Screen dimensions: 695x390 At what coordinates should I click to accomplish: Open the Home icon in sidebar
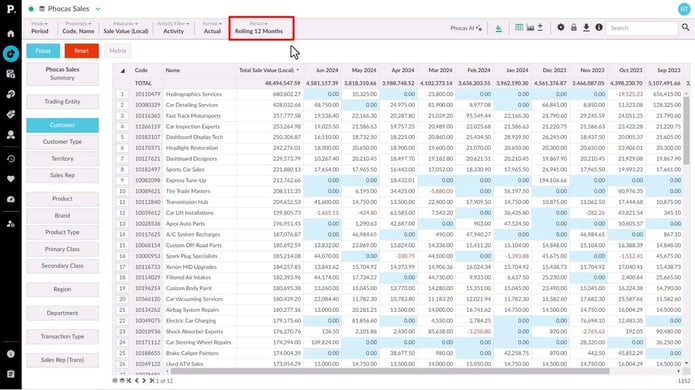(x=11, y=34)
